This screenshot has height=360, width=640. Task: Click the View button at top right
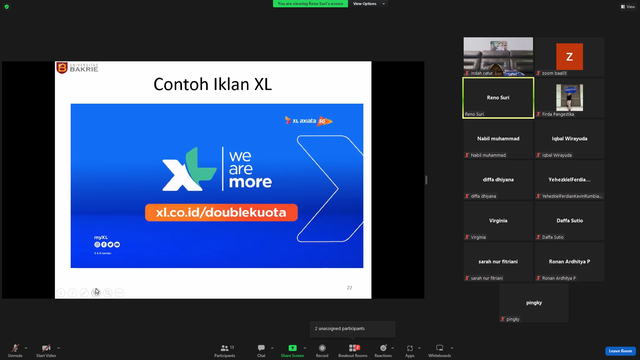628,7
